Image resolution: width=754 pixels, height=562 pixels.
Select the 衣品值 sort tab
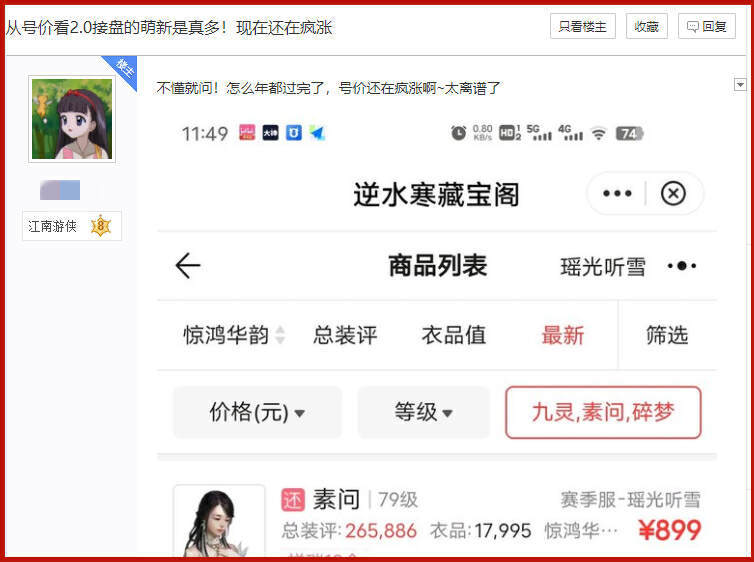click(453, 335)
